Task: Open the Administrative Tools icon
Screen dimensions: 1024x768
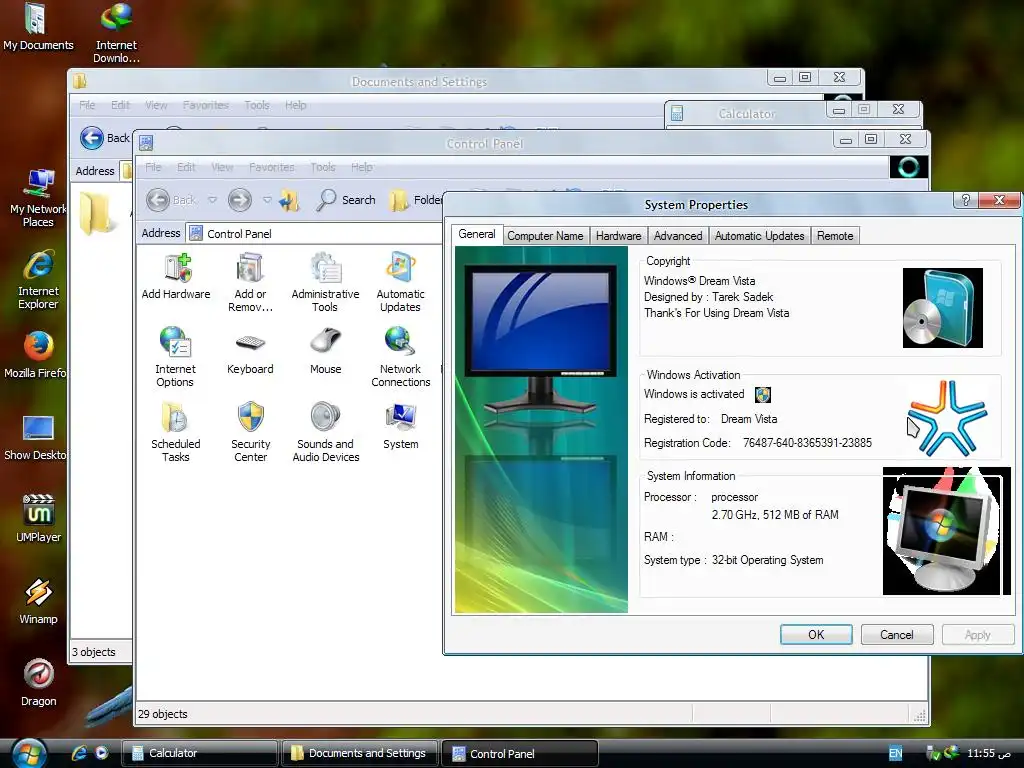Action: coord(325,282)
